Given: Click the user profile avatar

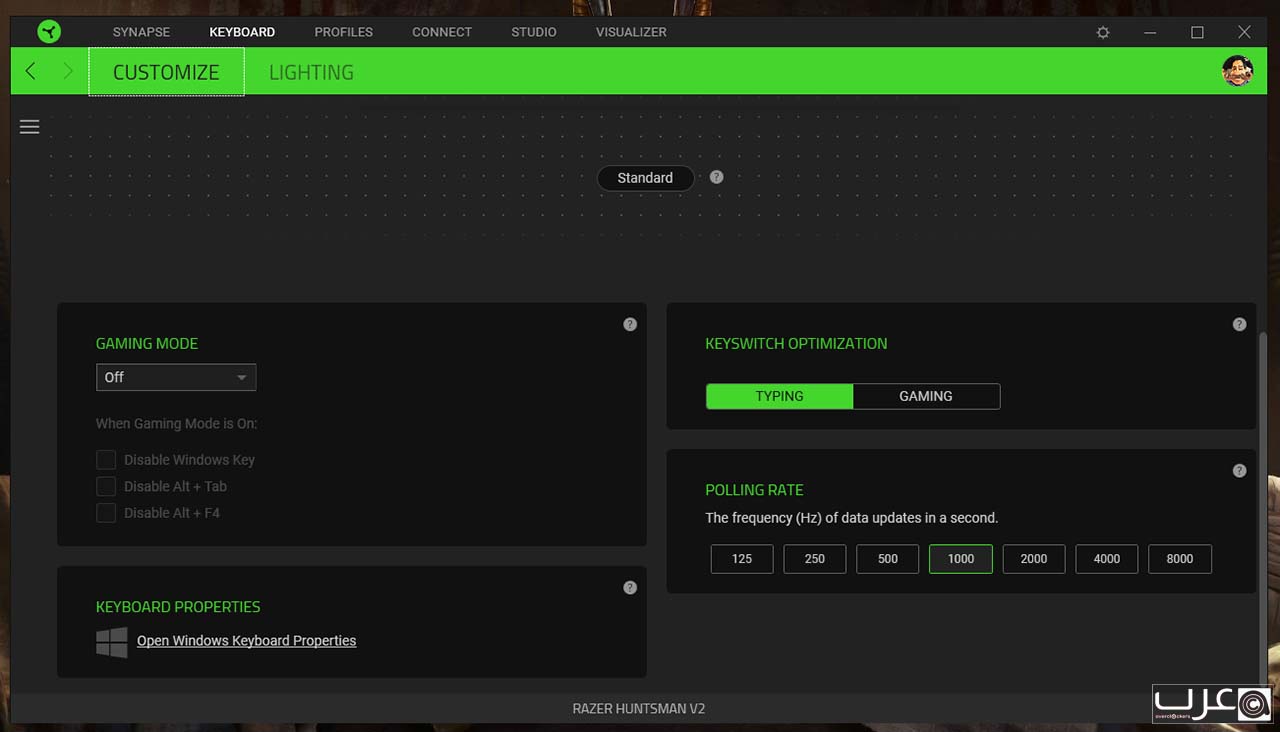Looking at the screenshot, I should (1237, 71).
